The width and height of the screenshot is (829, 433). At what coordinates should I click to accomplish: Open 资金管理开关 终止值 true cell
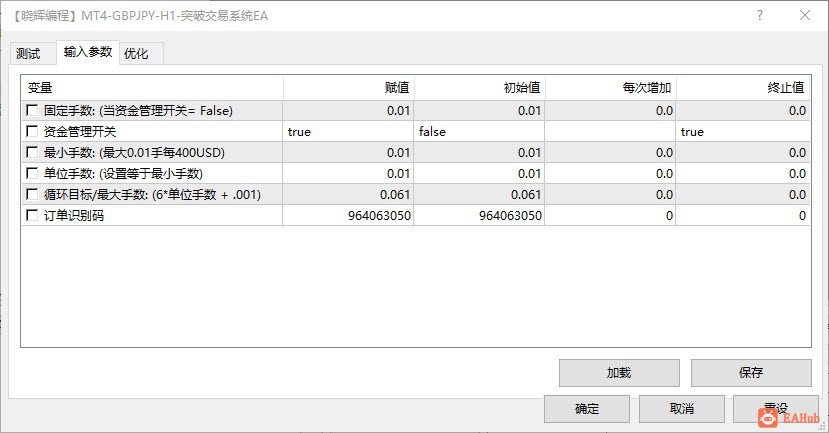tap(743, 132)
